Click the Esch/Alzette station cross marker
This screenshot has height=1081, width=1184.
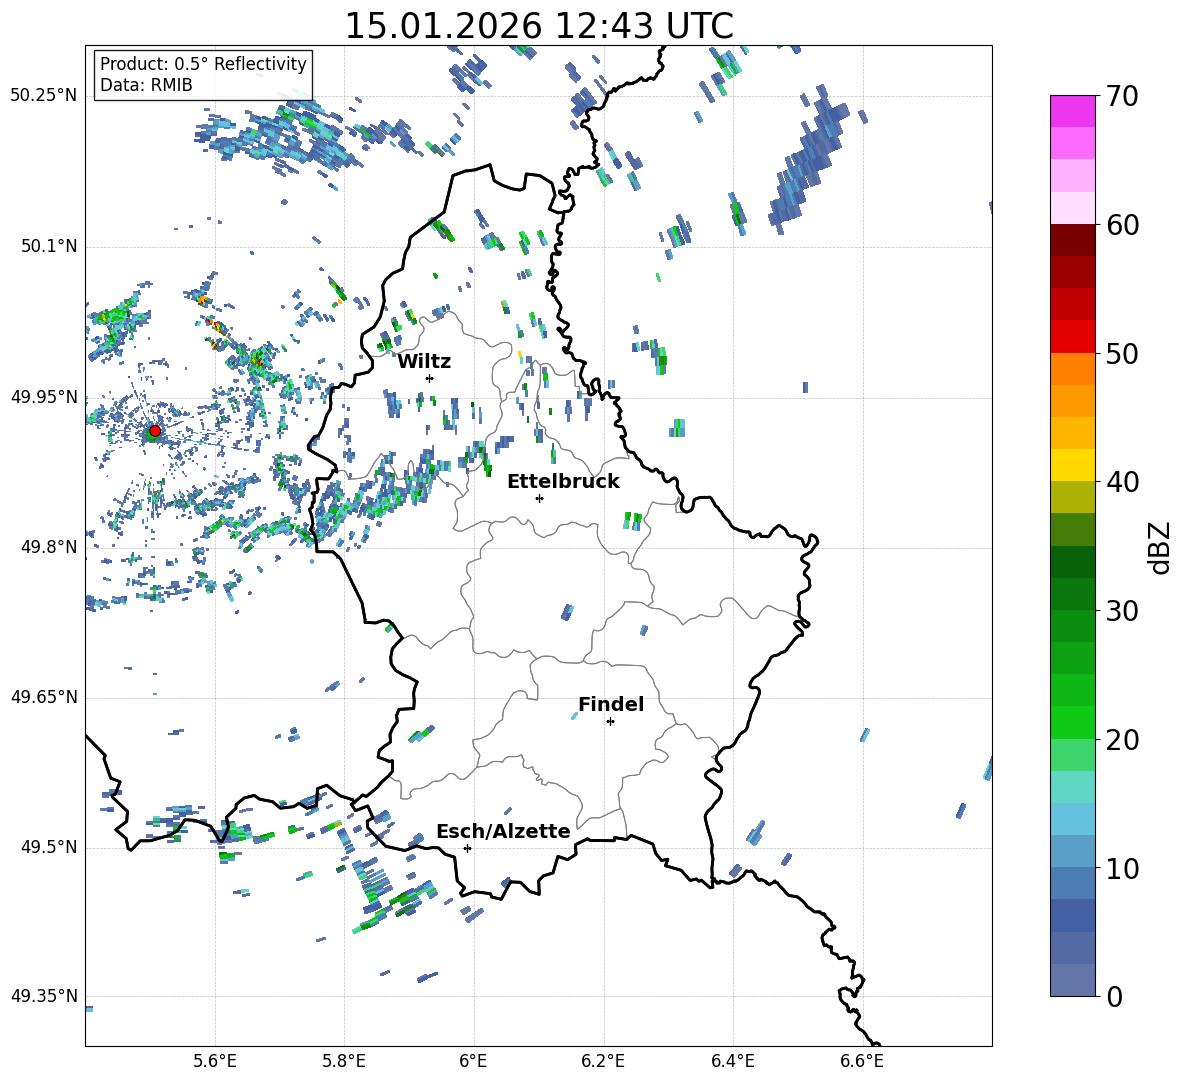click(x=467, y=848)
